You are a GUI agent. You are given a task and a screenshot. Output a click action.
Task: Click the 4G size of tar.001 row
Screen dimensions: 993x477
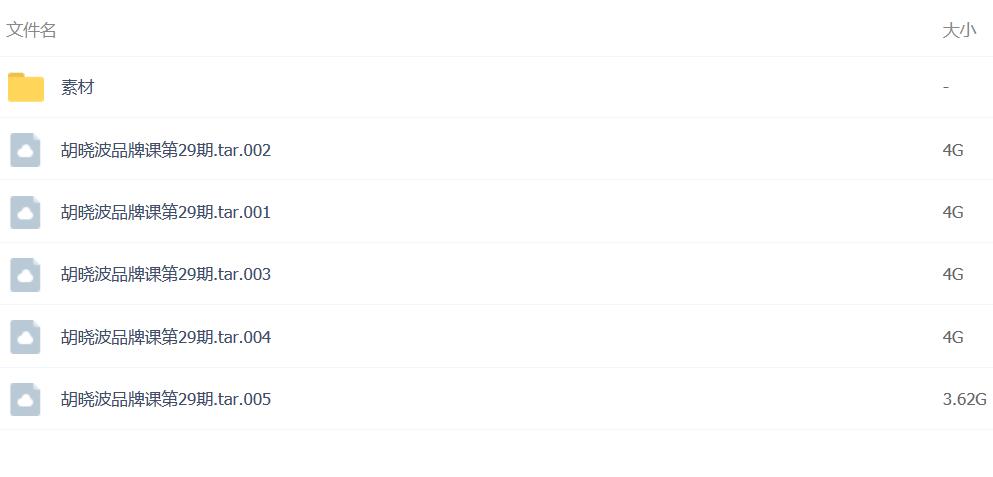pos(953,212)
